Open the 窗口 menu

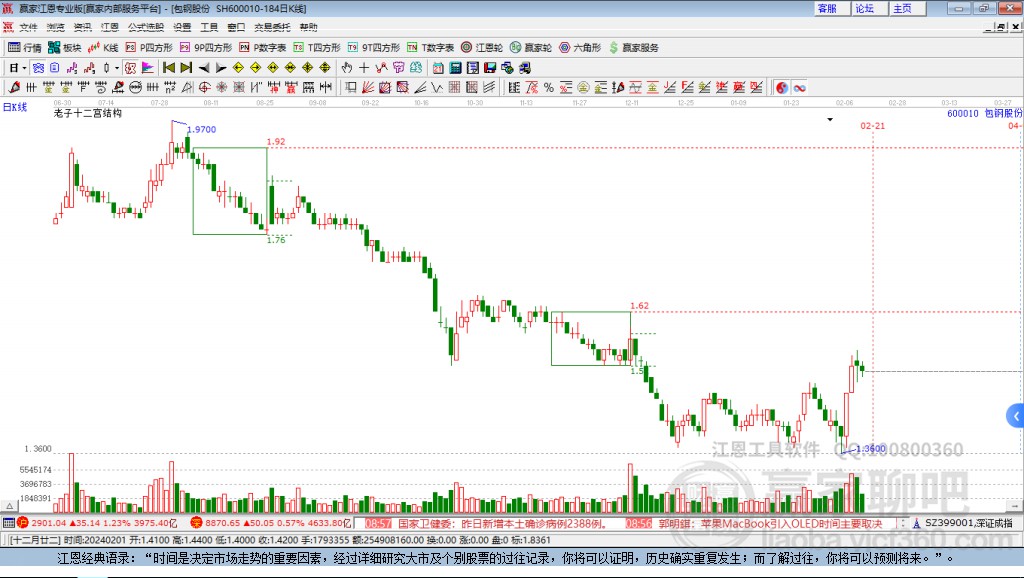(236, 27)
